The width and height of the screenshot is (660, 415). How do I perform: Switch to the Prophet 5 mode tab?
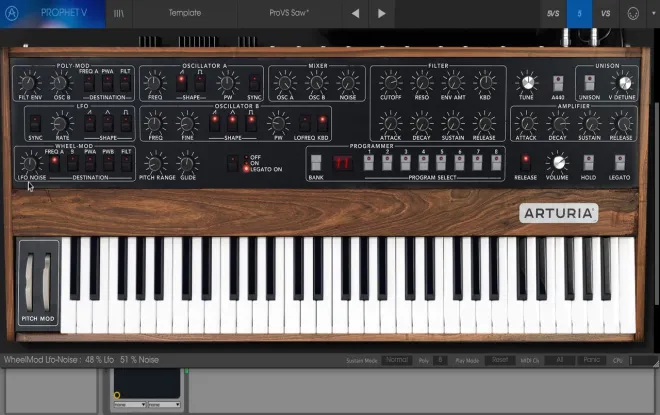point(579,13)
